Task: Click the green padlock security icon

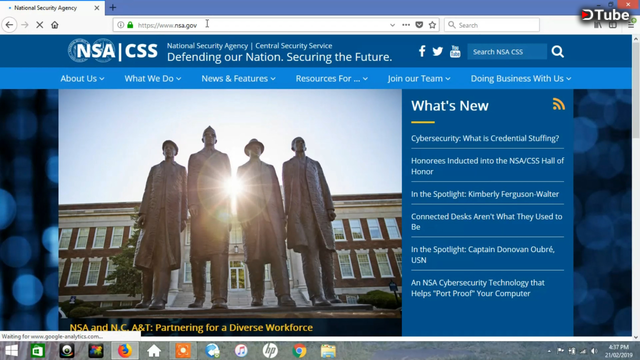Action: [x=130, y=25]
